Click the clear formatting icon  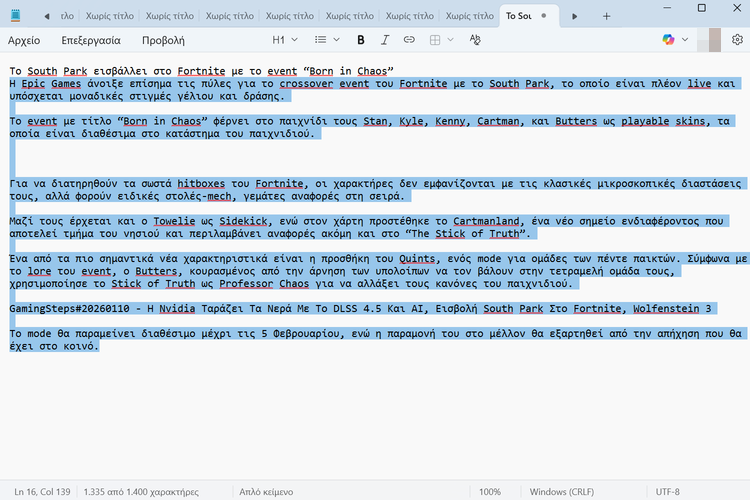(x=475, y=40)
